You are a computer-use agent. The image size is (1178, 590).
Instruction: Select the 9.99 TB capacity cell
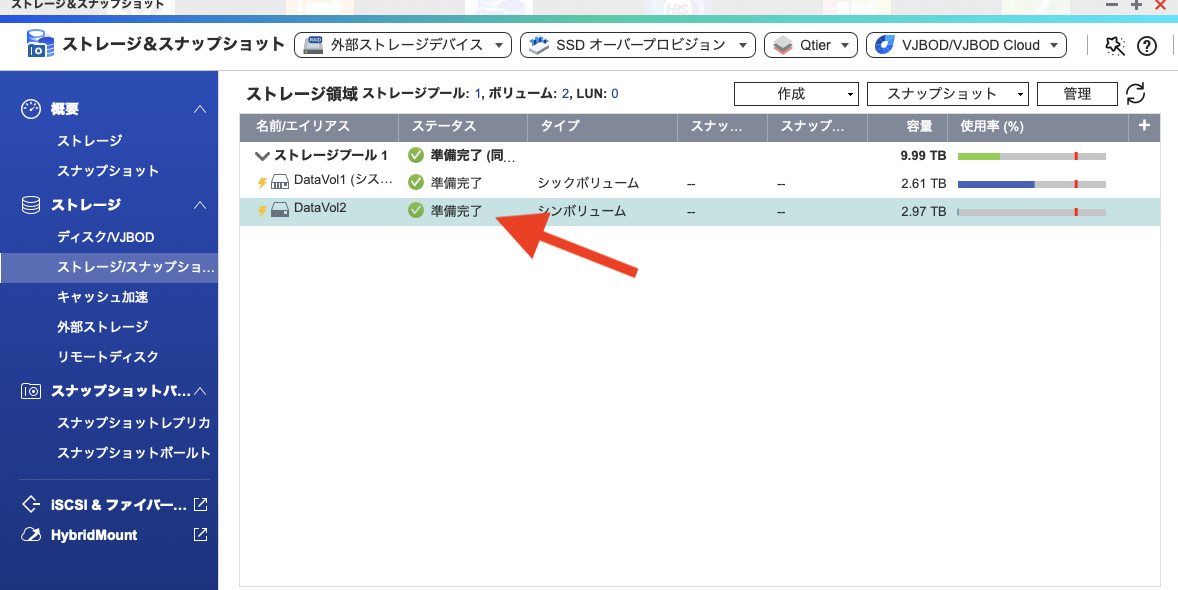pos(923,156)
